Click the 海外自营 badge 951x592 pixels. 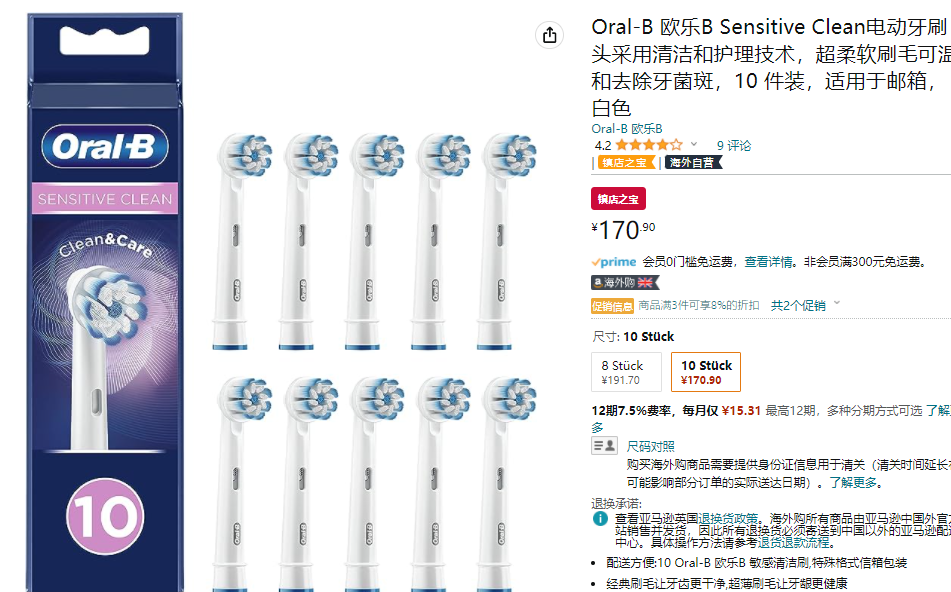691,162
